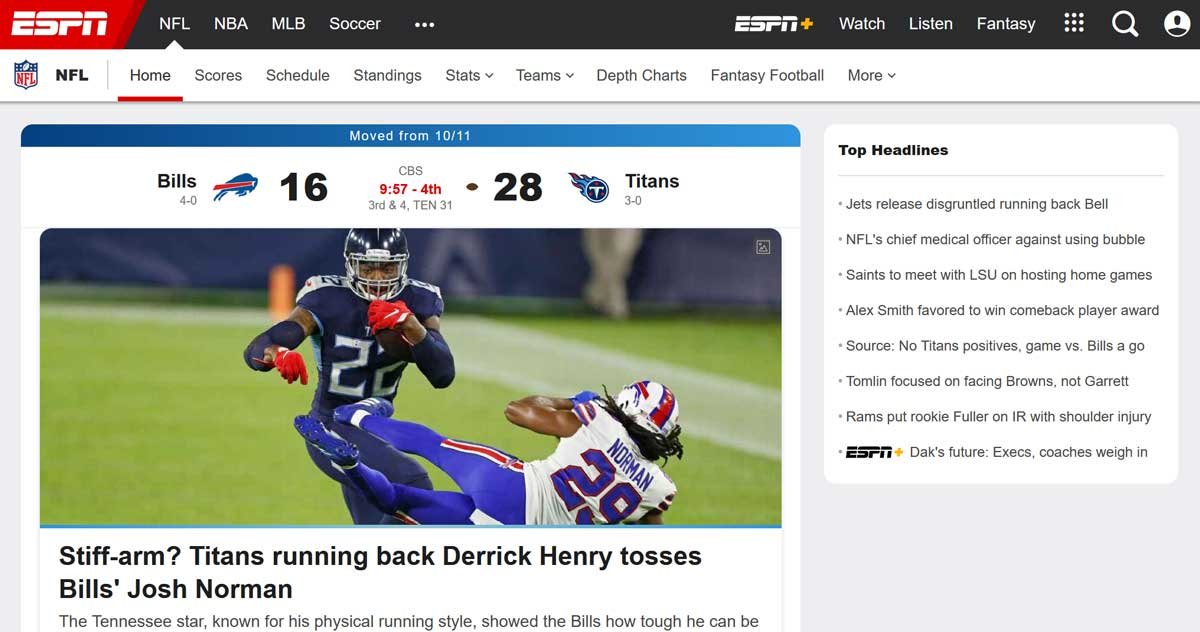
Task: Open the Titans team name link
Action: pos(652,181)
